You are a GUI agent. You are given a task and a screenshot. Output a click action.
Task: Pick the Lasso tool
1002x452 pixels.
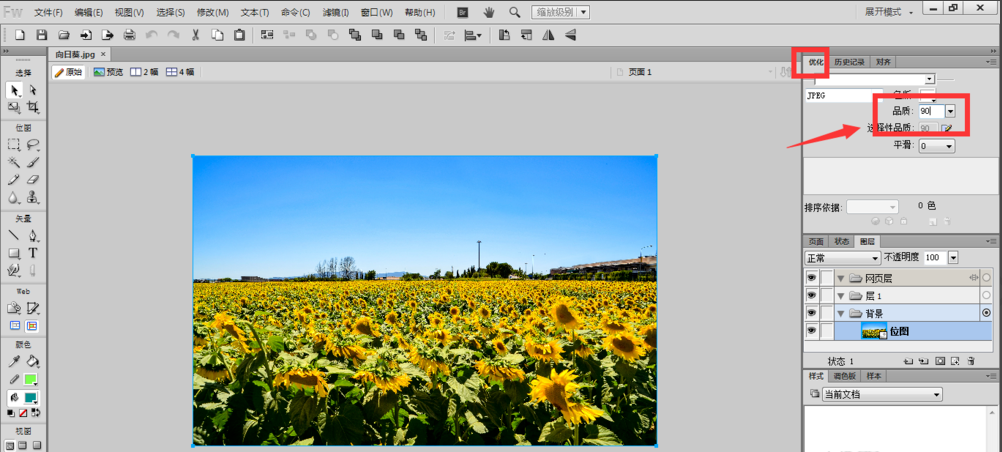pyautogui.click(x=33, y=145)
